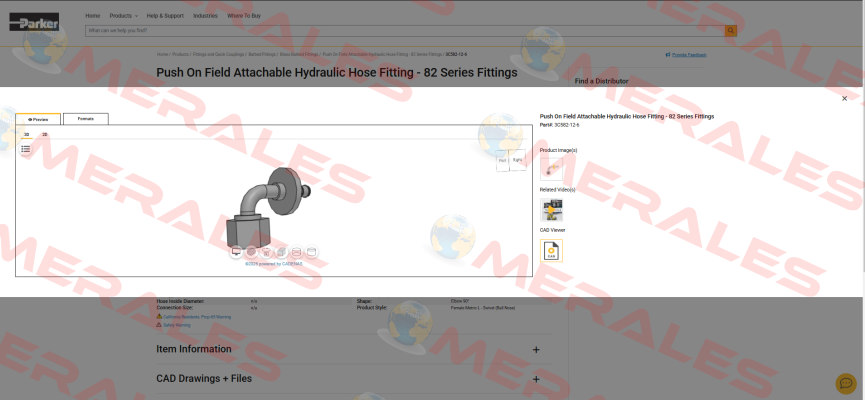865x400 pixels.
Task: Click the 'Female Metric L - Swivel' product style value
Action: (483, 308)
